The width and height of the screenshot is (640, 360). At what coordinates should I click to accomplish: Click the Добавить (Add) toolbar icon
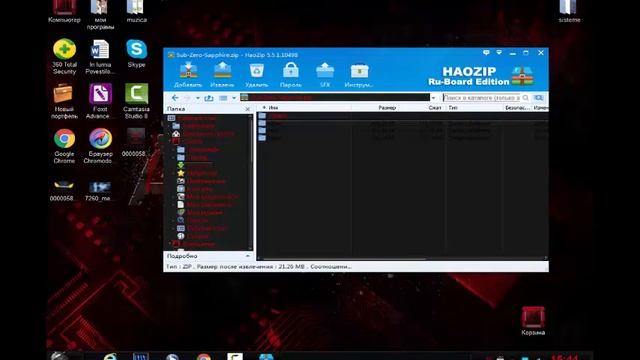tap(188, 74)
